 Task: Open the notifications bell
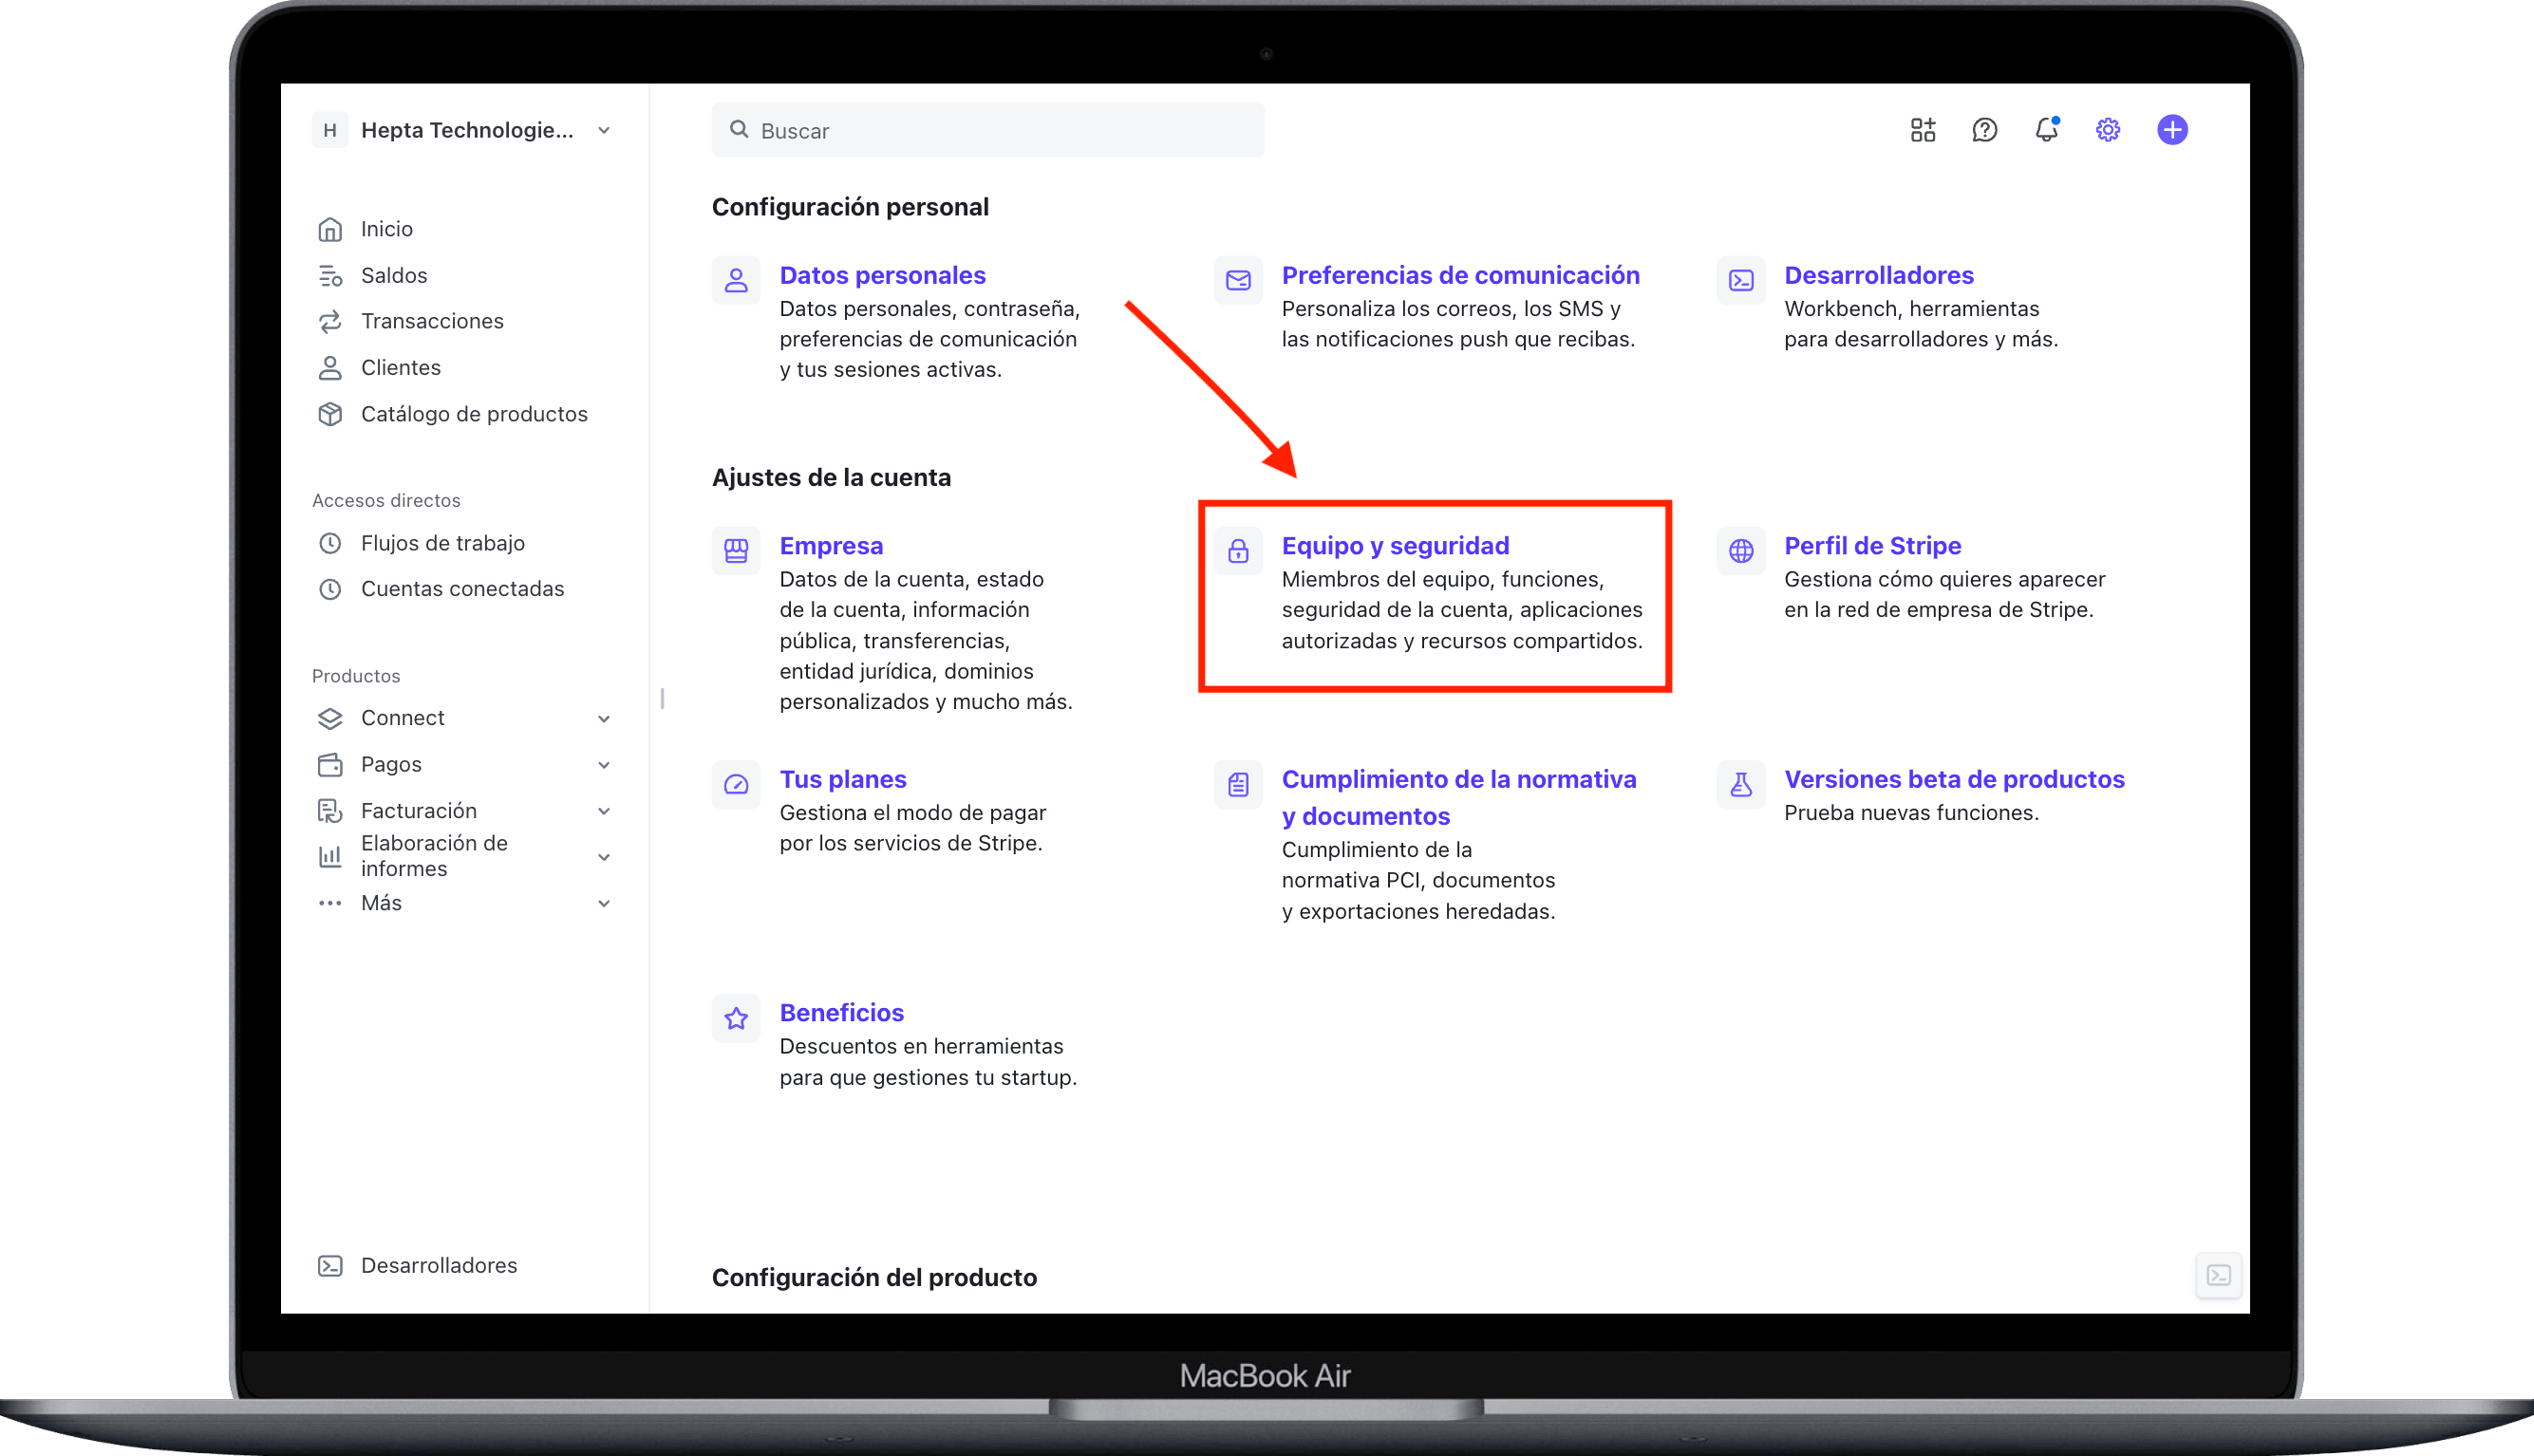2046,130
